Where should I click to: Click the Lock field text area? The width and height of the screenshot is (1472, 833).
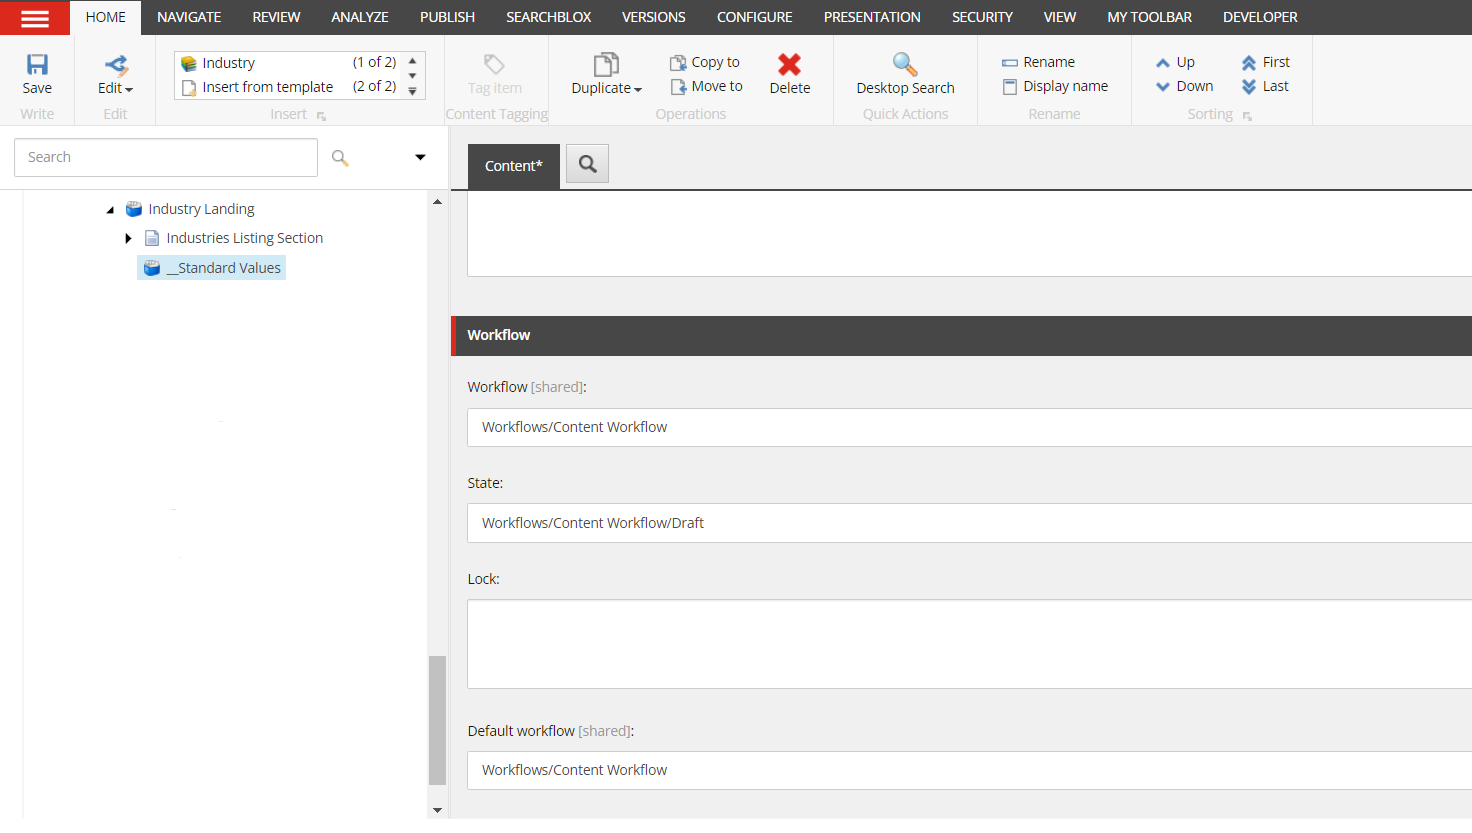tap(969, 644)
